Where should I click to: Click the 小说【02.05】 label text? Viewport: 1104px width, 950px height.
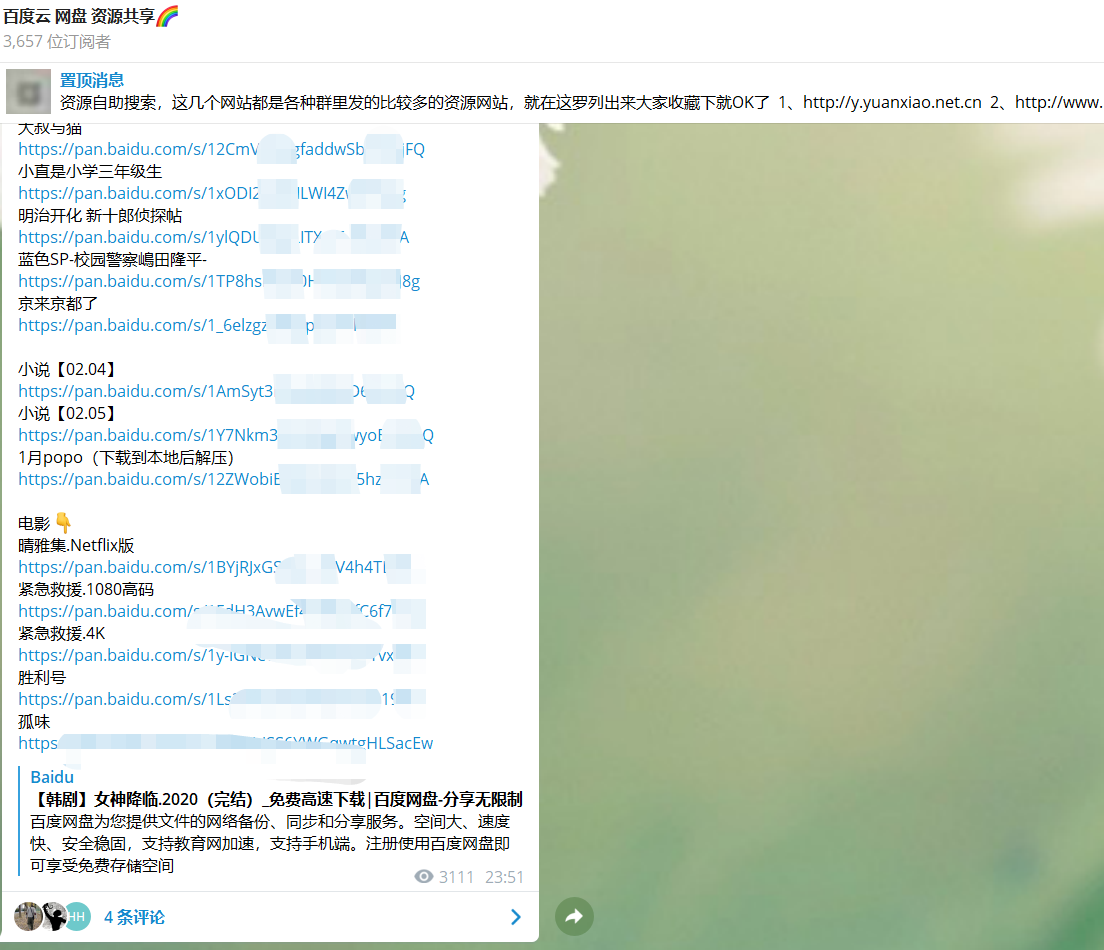point(67,413)
